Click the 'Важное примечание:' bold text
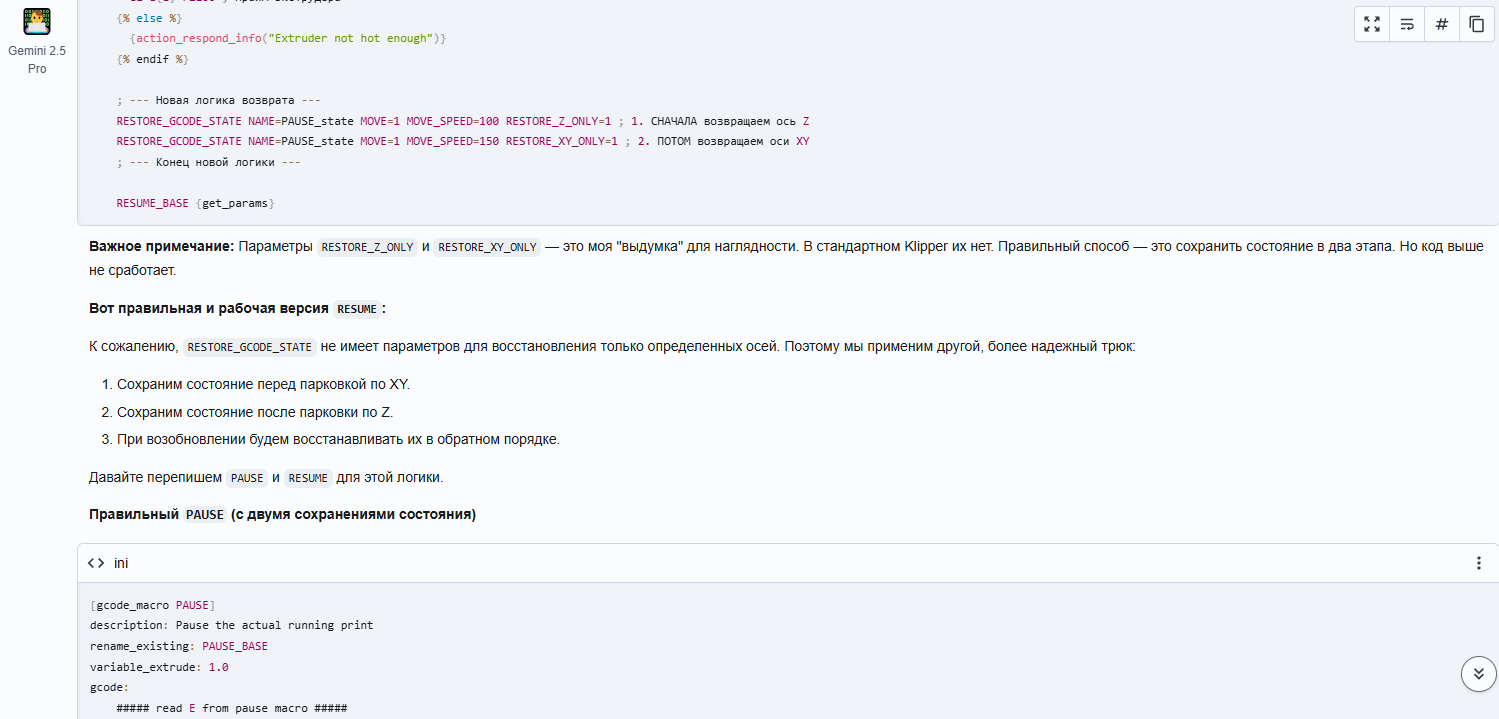Image resolution: width=1499 pixels, height=719 pixels. (162, 246)
